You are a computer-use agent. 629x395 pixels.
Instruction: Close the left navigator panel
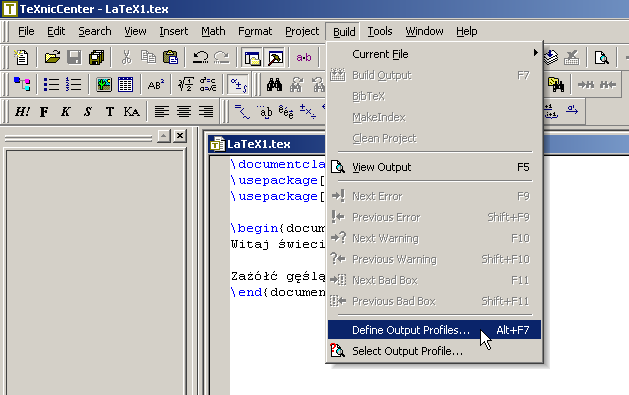[x=180, y=136]
